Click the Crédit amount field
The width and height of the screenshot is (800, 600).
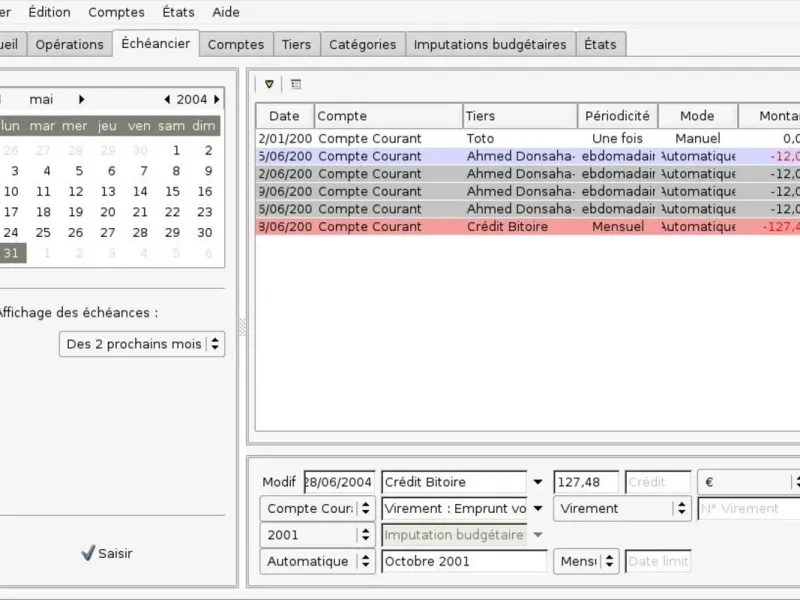click(x=658, y=482)
